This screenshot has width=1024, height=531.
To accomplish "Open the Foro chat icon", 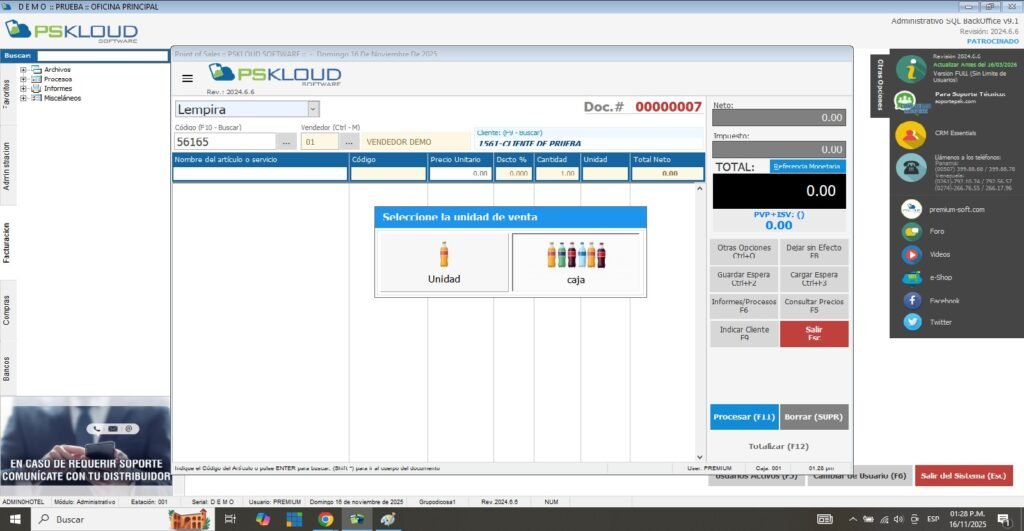I will 912,232.
